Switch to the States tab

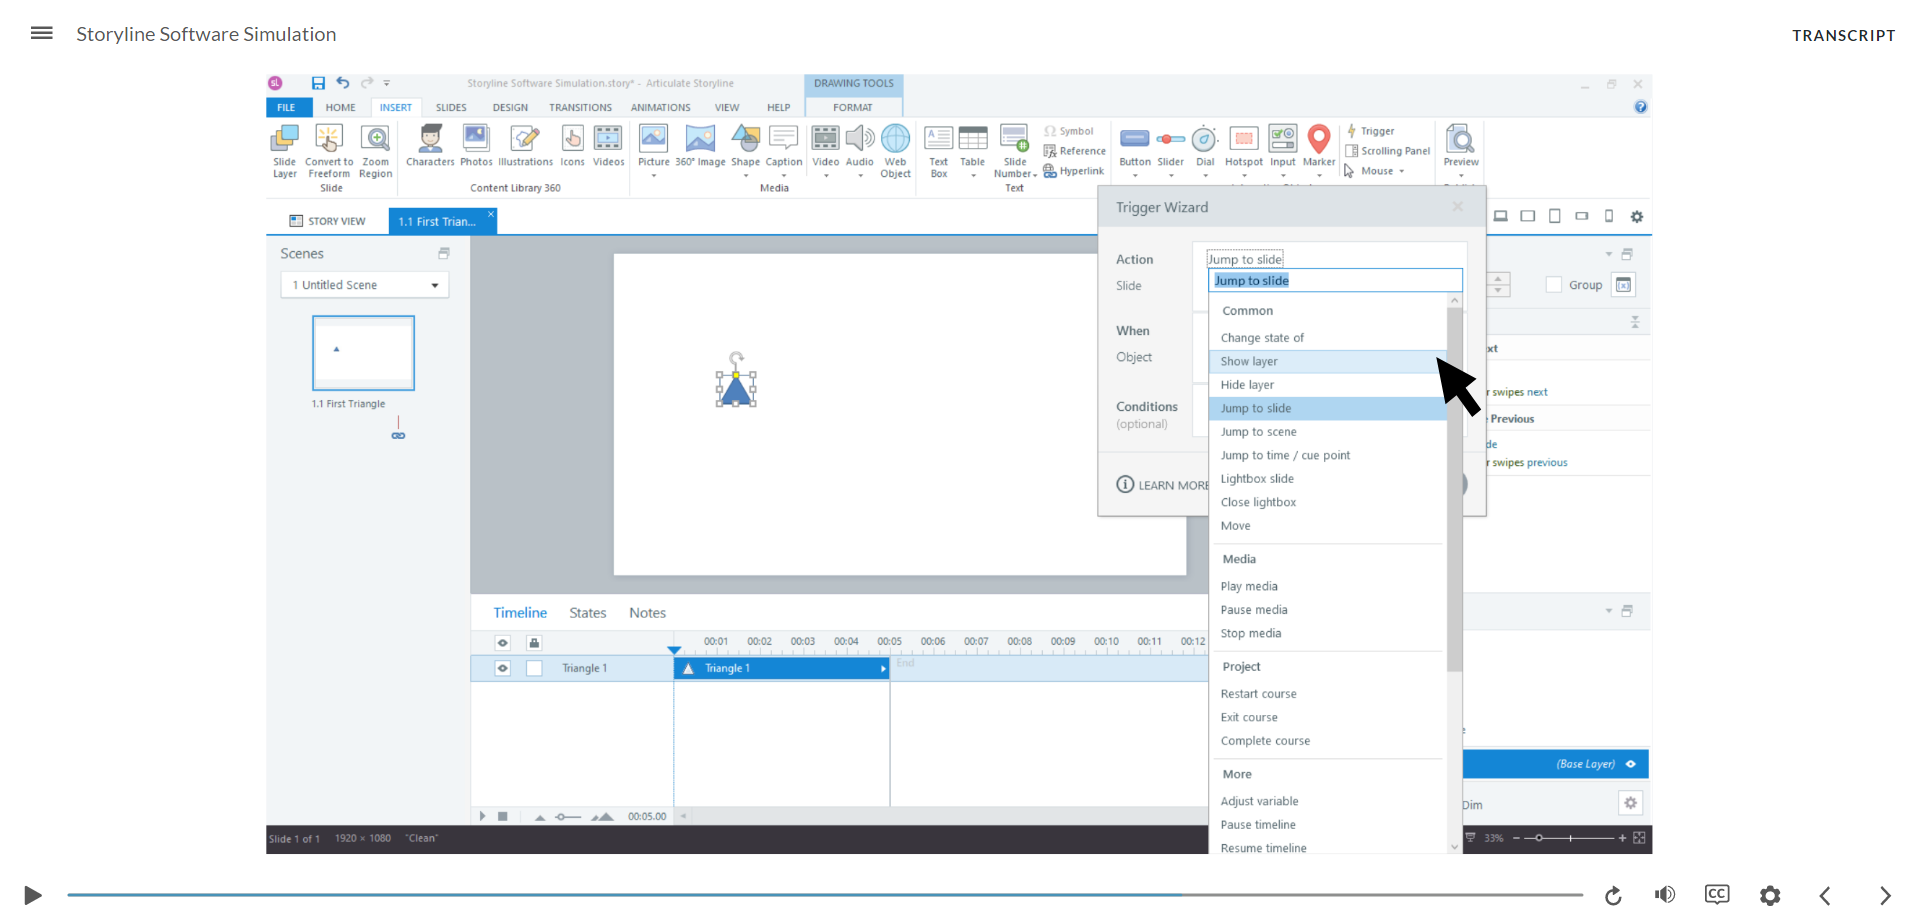587,612
